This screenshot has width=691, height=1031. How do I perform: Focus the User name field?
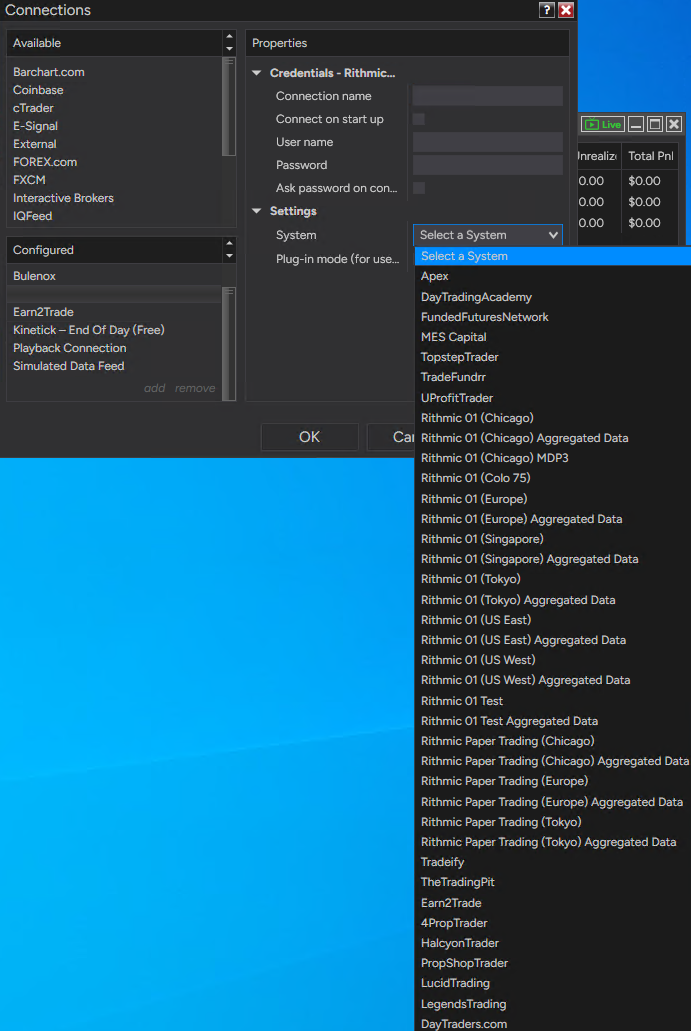click(x=488, y=142)
